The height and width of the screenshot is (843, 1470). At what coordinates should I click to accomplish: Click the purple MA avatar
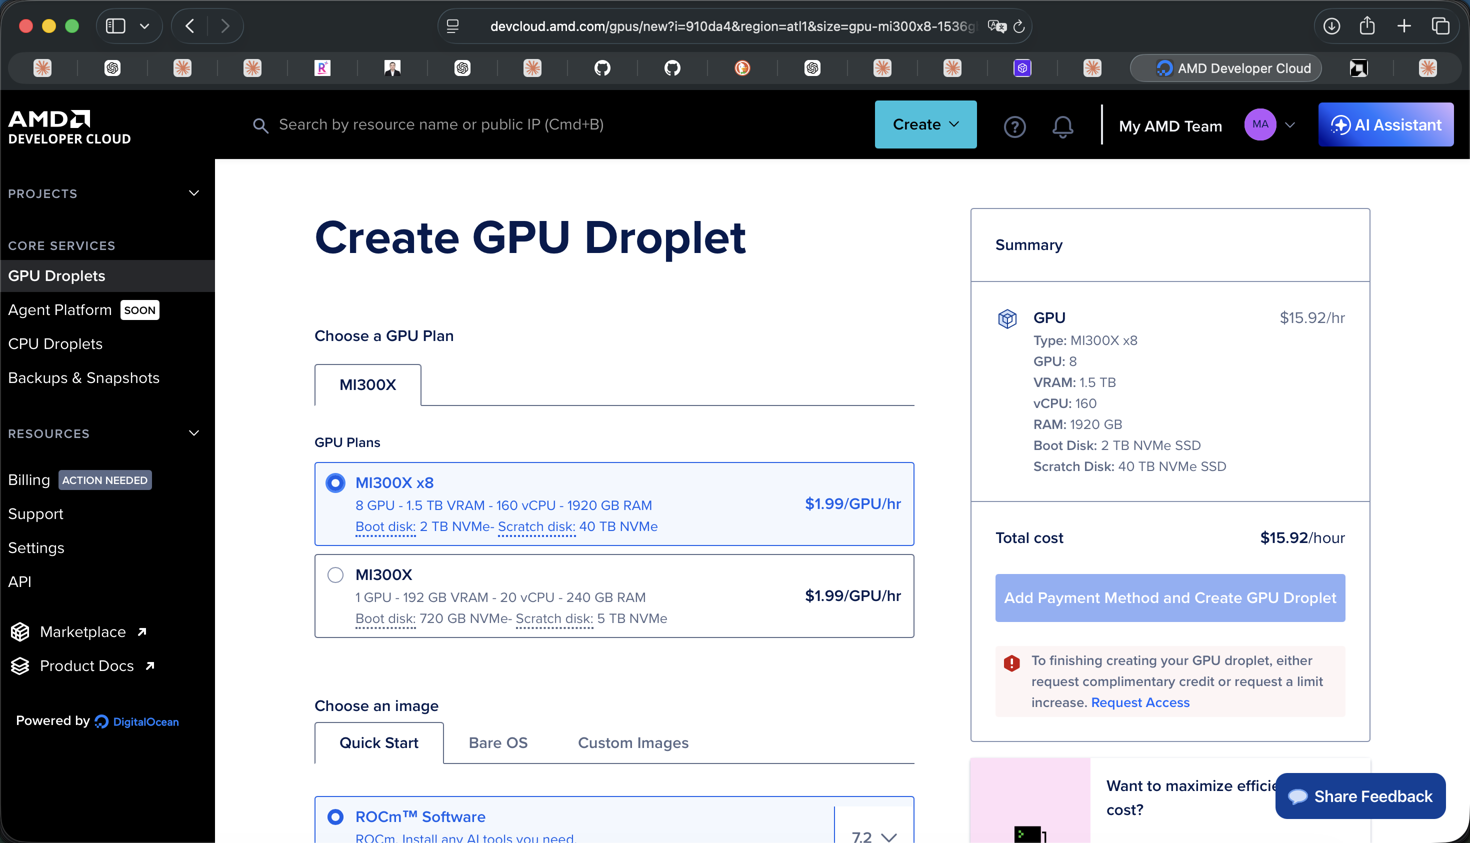pos(1260,125)
